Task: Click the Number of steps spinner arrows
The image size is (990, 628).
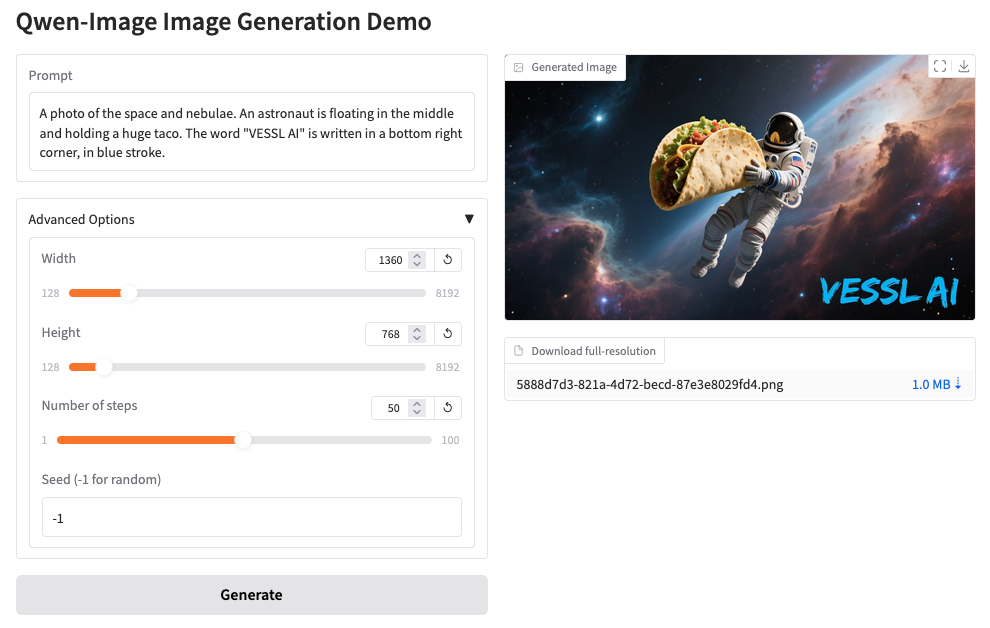Action: pos(417,408)
